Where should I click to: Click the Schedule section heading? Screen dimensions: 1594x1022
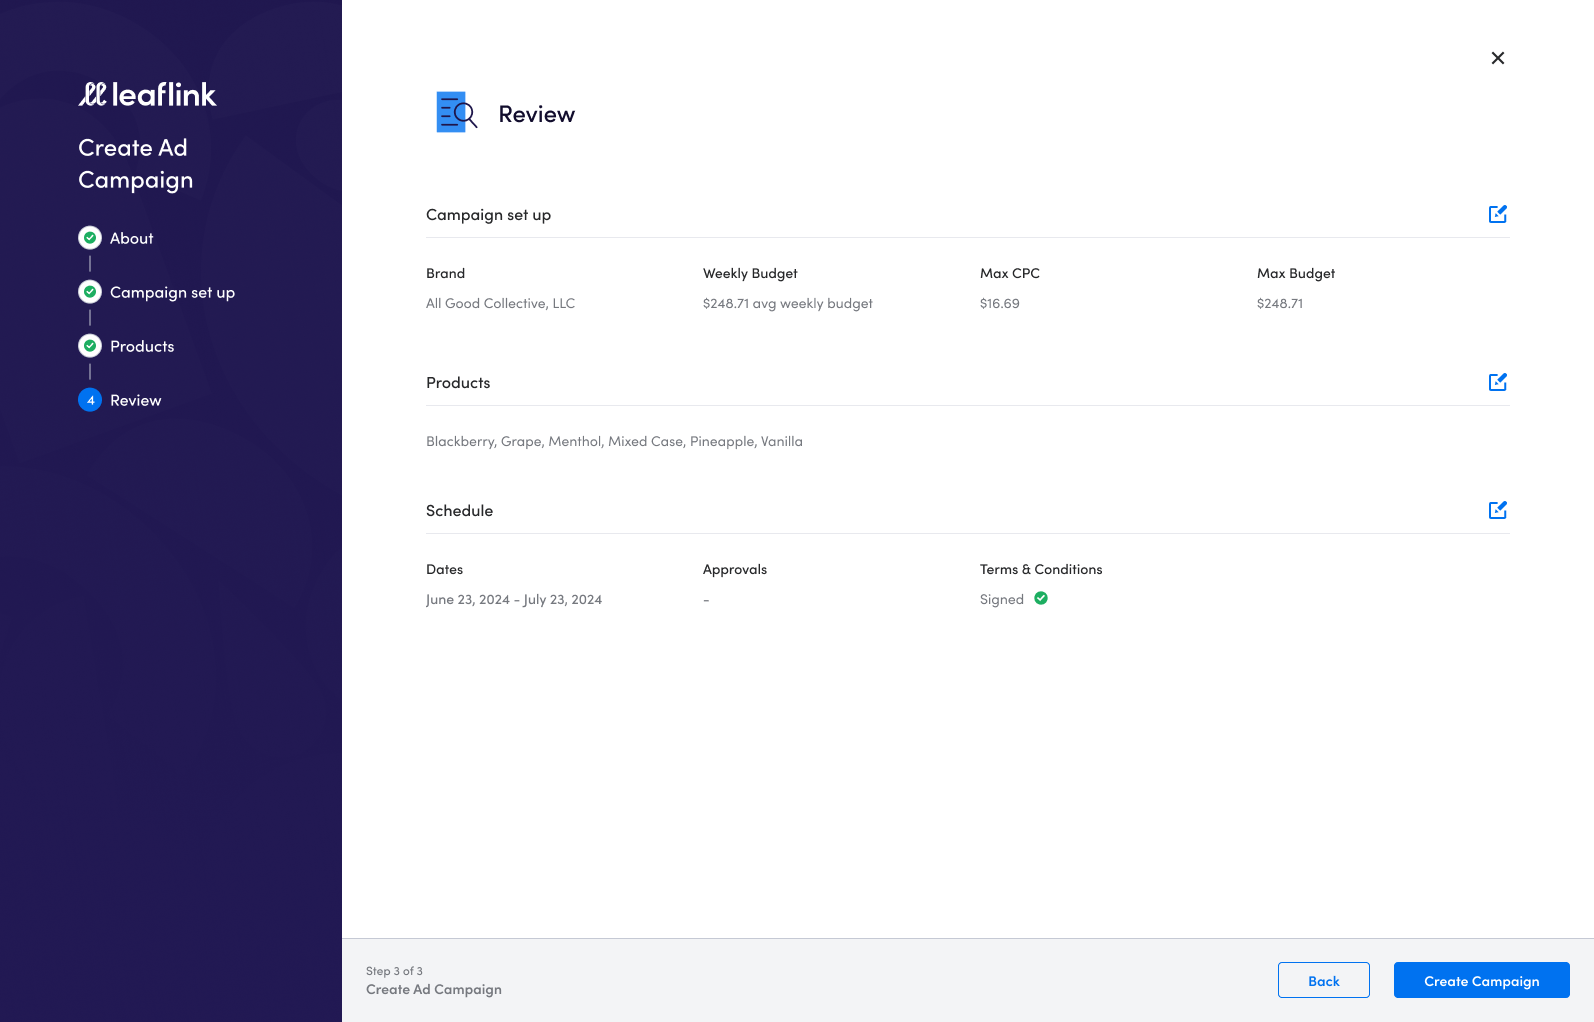pyautogui.click(x=459, y=511)
